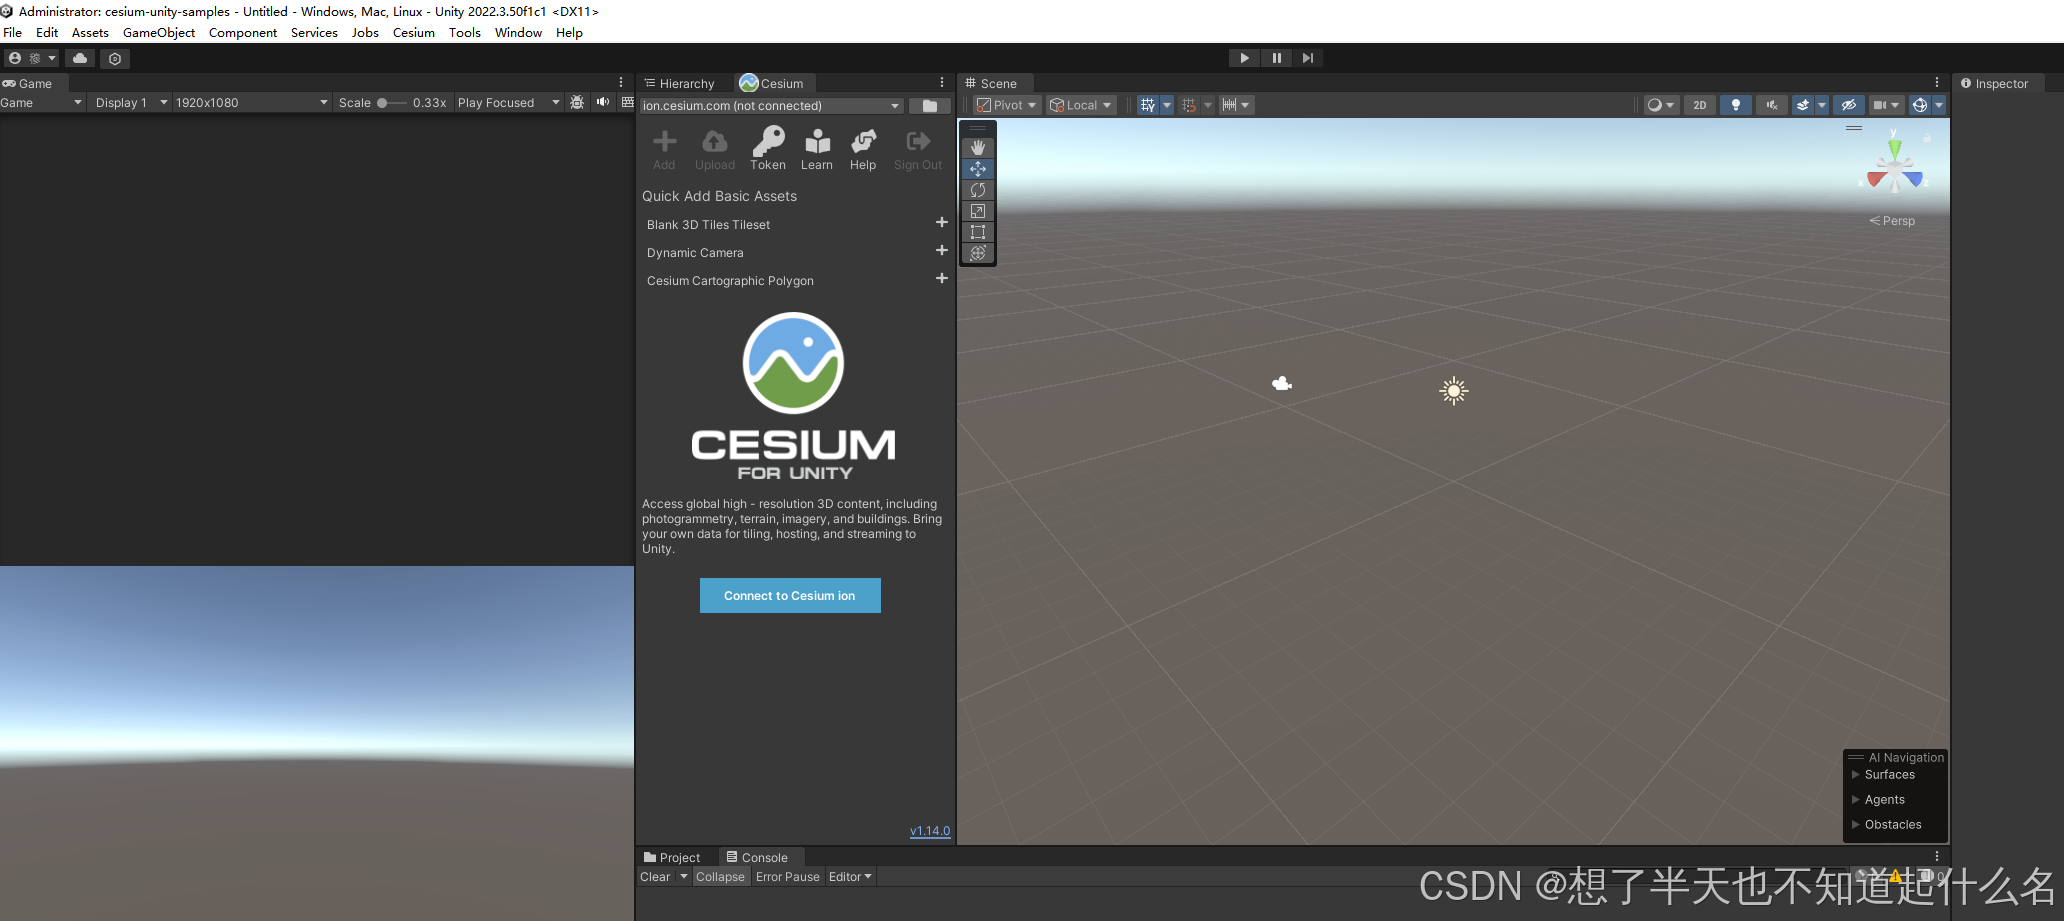2064x921 pixels.
Task: Open the Scene draw mode dropdown
Action: (x=1660, y=105)
